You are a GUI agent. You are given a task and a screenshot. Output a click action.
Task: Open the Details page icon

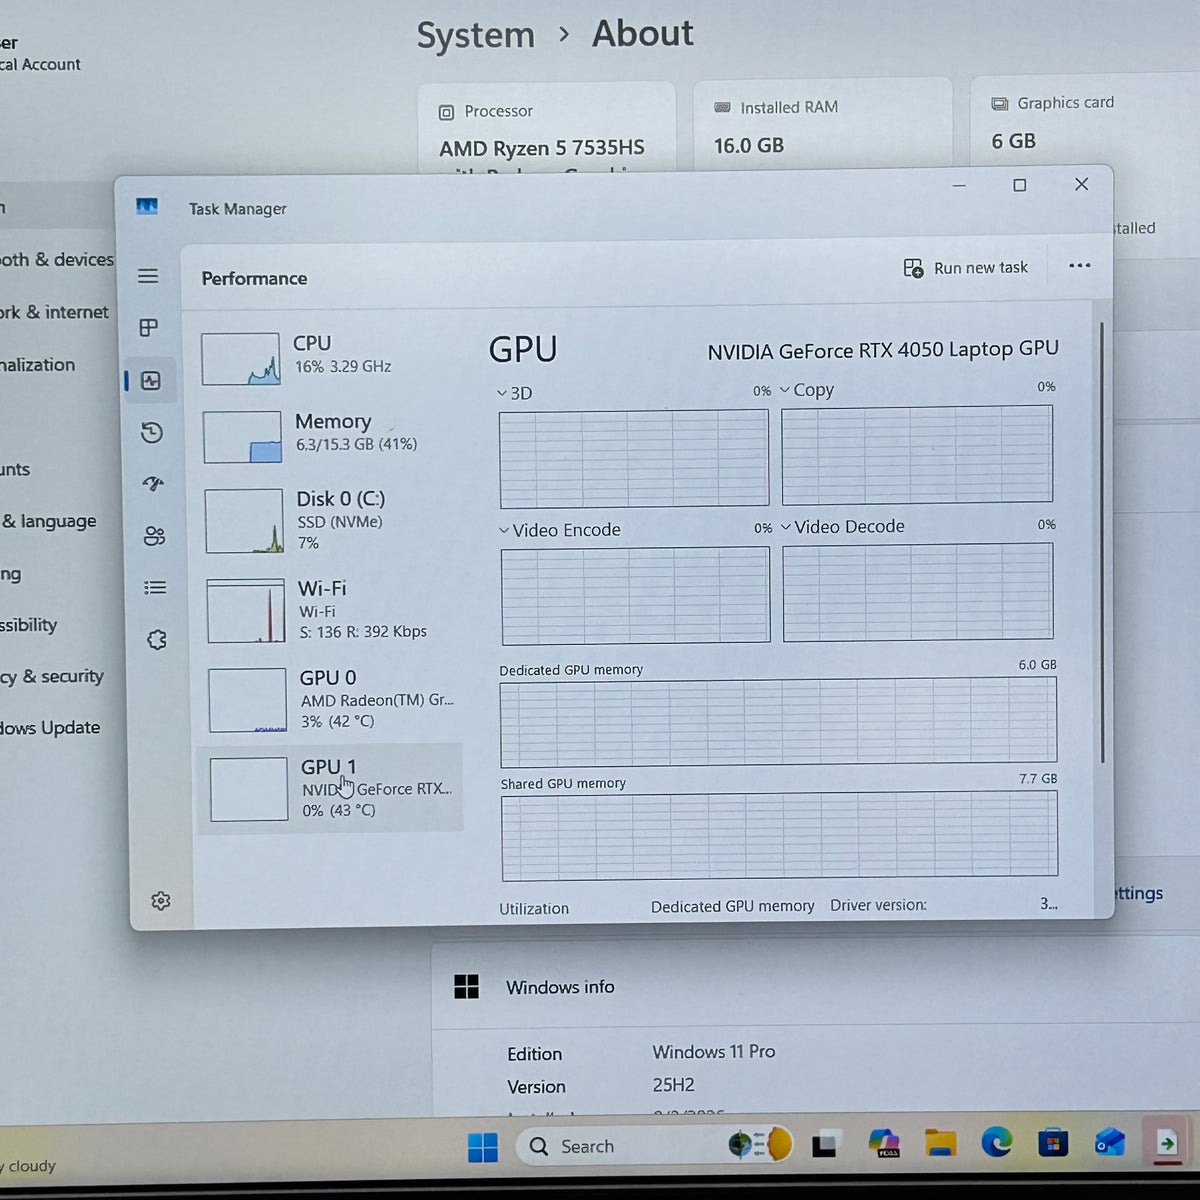(155, 588)
